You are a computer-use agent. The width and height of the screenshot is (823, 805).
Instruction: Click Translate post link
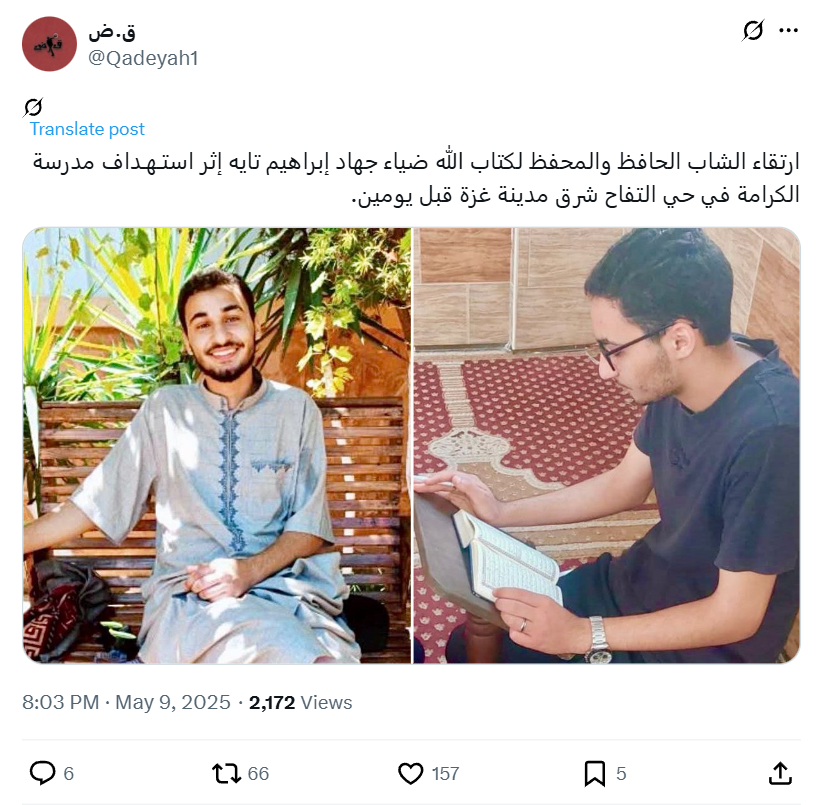point(87,129)
